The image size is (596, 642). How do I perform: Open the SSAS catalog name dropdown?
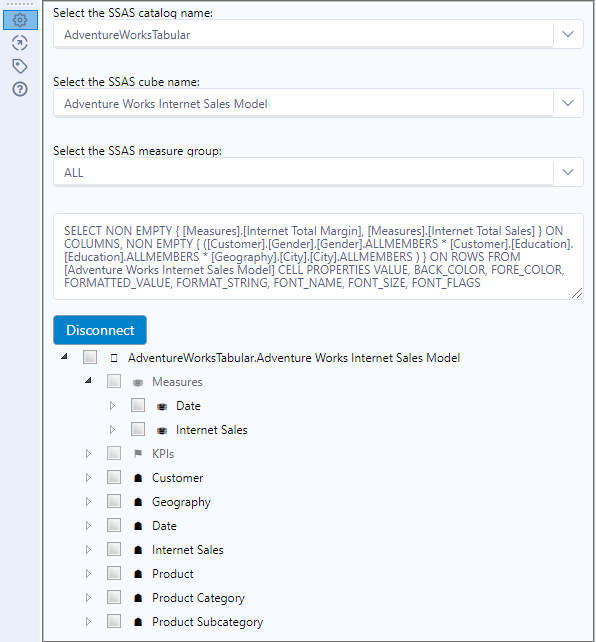[x=318, y=34]
